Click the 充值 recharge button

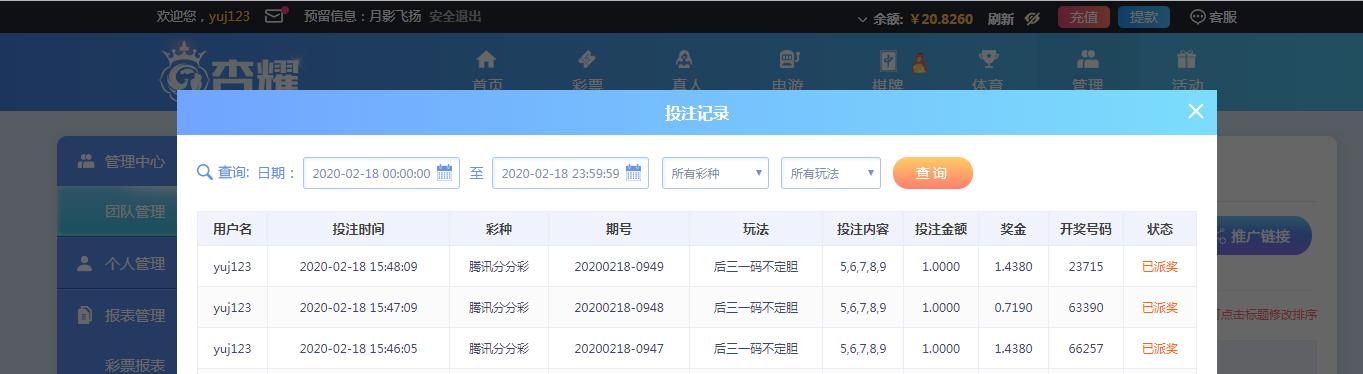pyautogui.click(x=1083, y=17)
